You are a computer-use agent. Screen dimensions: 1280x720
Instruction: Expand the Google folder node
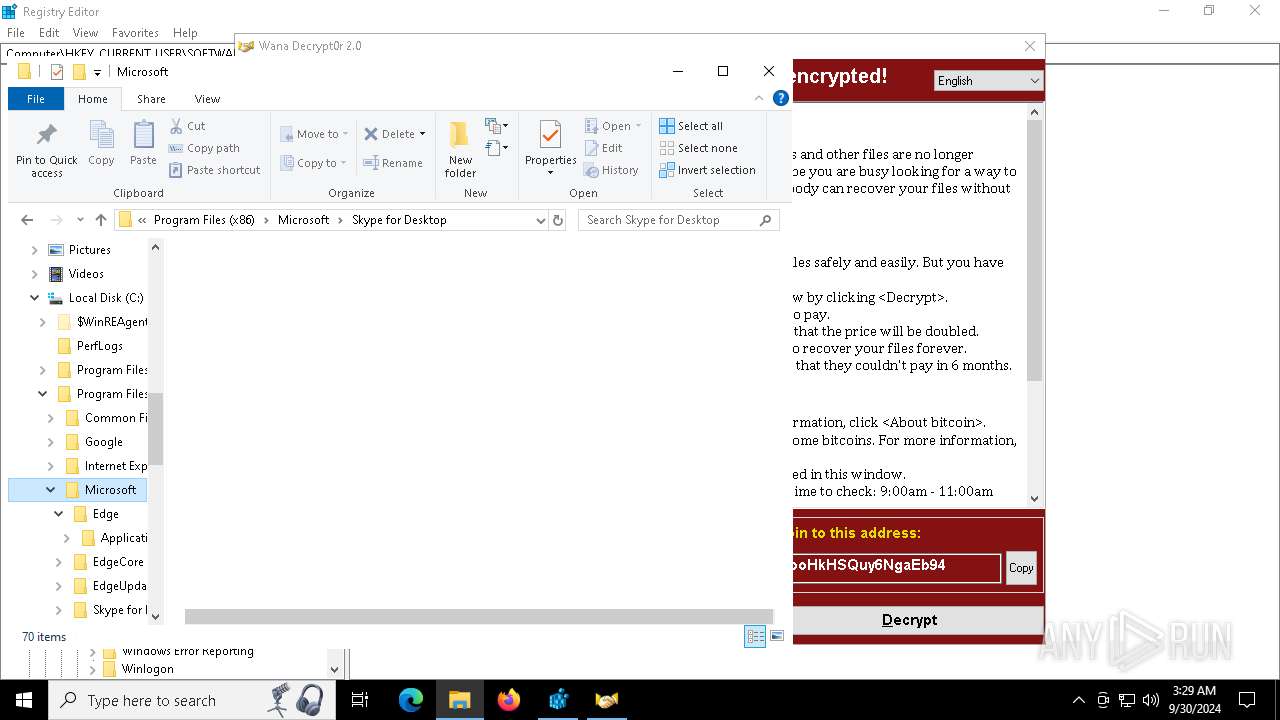pos(51,442)
